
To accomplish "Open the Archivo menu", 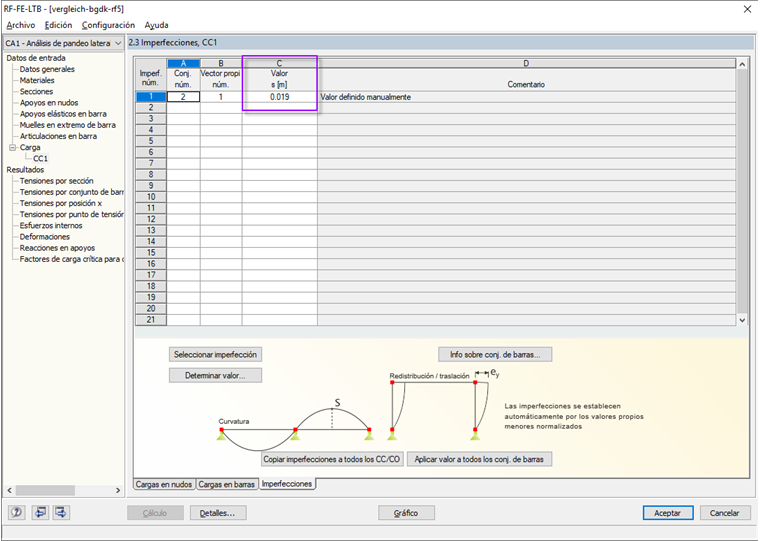I will point(21,25).
